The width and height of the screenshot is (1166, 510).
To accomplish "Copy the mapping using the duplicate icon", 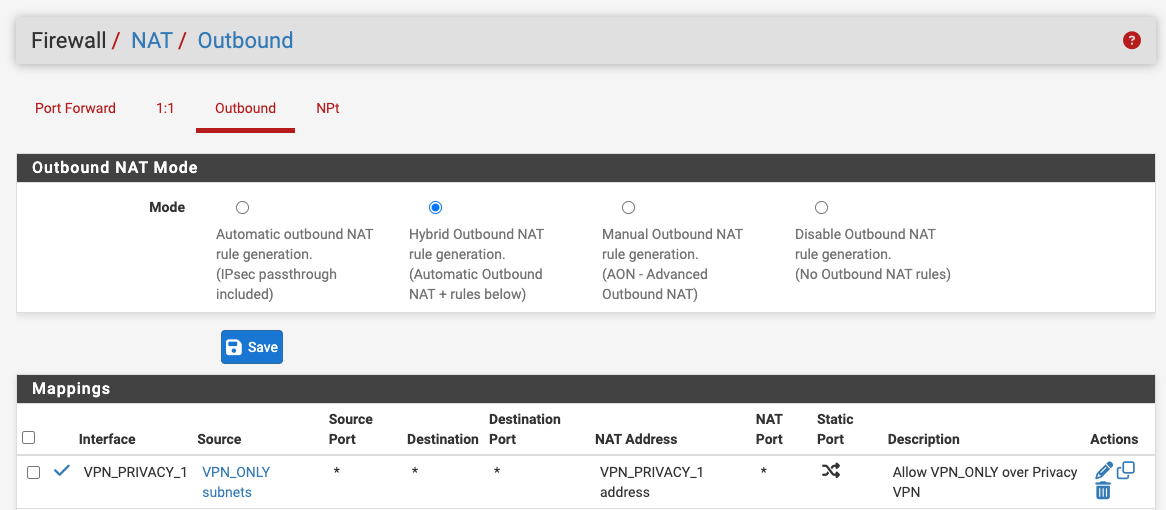I will click(1126, 471).
